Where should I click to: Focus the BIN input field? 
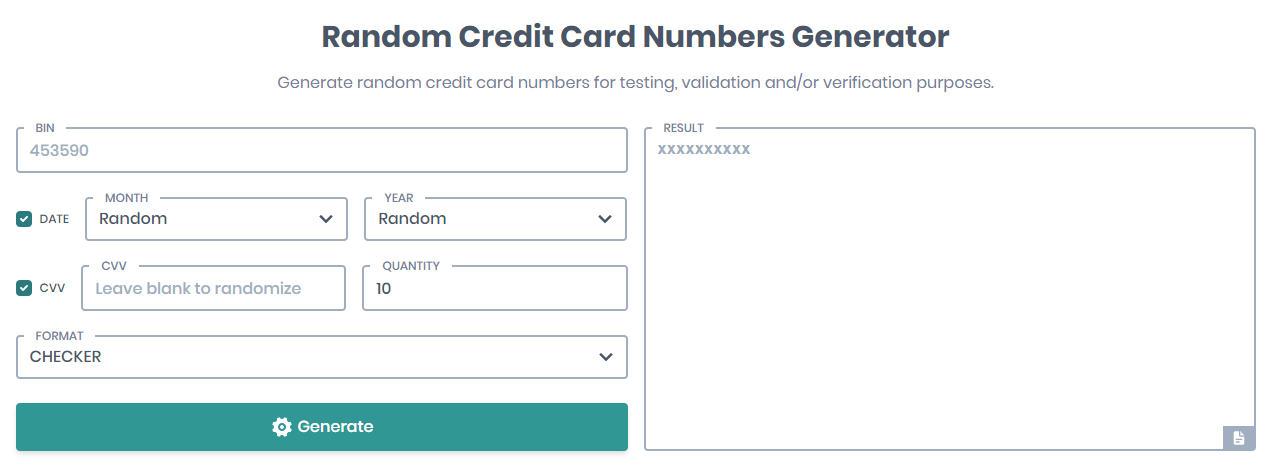(320, 151)
